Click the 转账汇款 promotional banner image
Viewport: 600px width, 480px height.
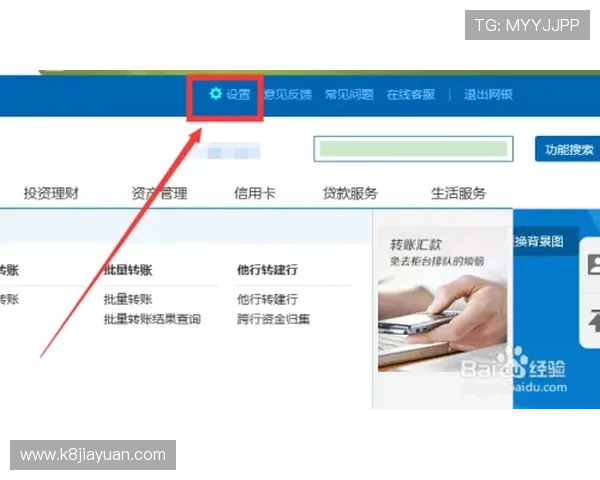point(443,299)
